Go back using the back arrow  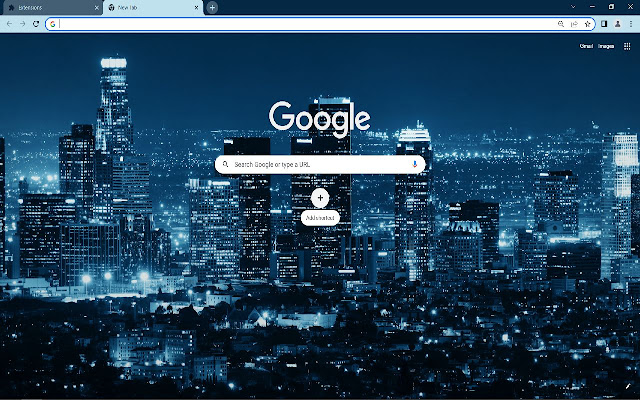coord(9,24)
